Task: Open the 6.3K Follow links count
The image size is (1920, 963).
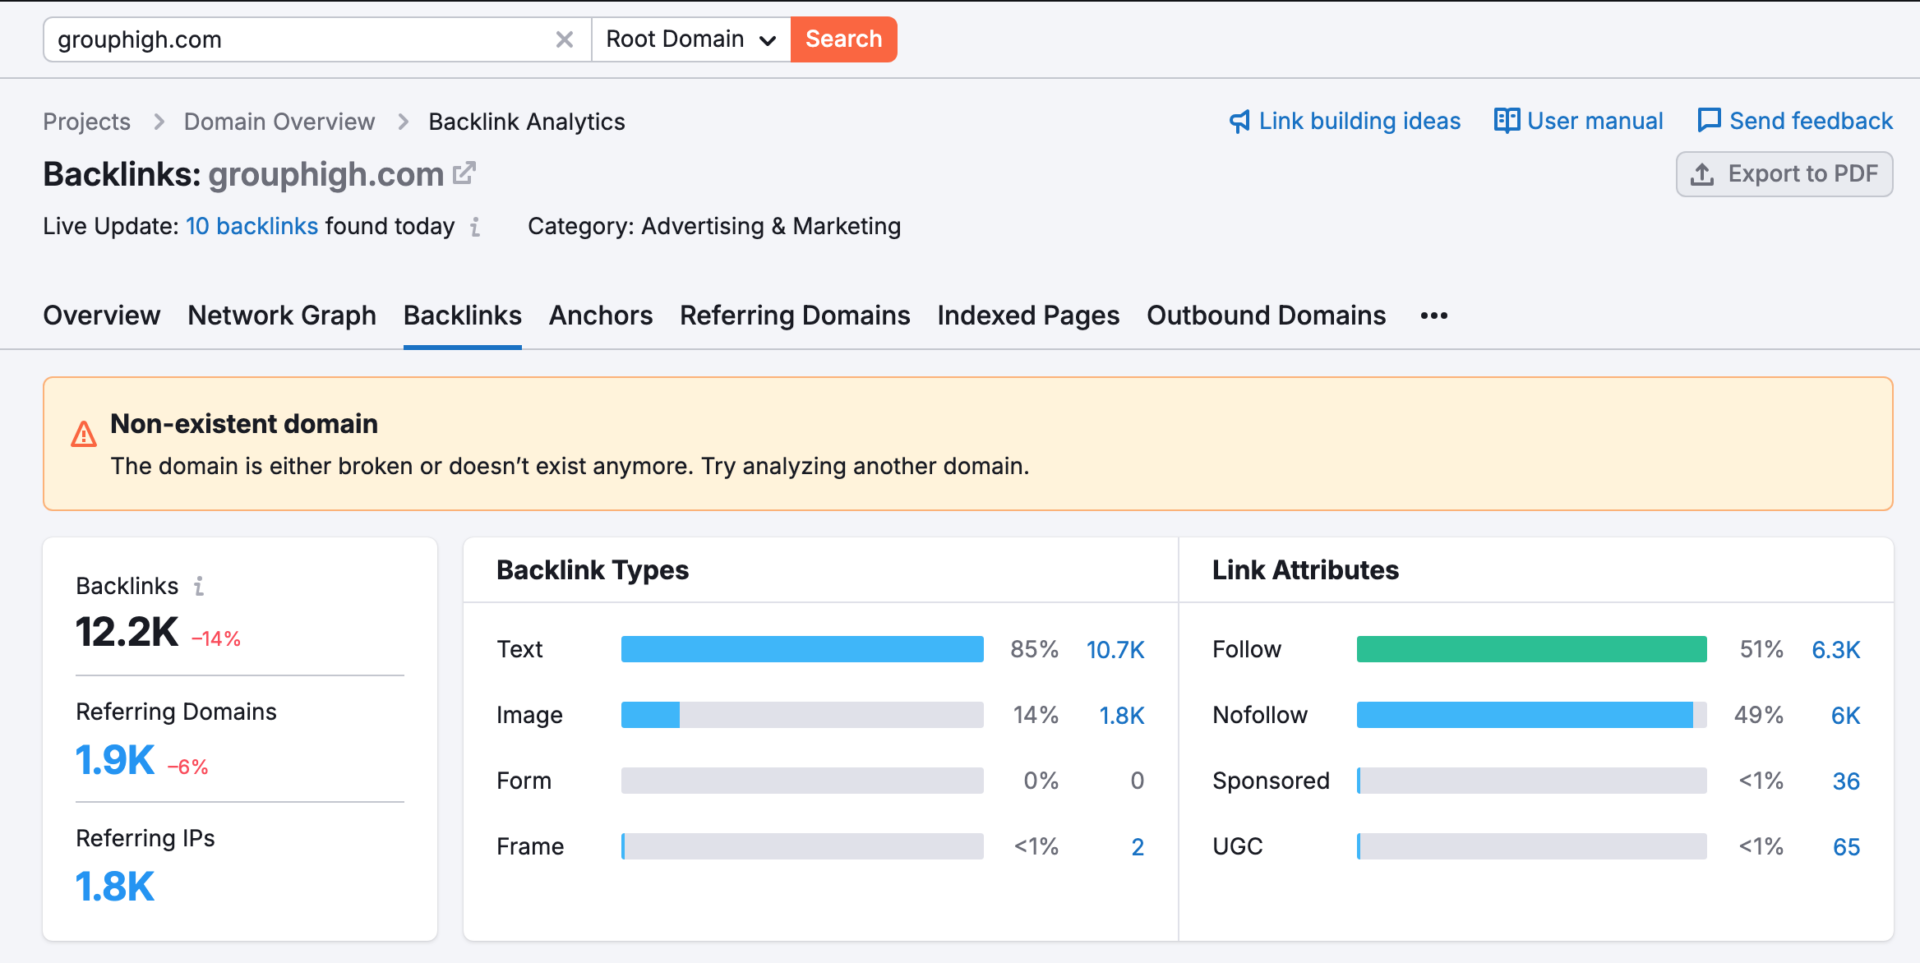Action: [1836, 650]
